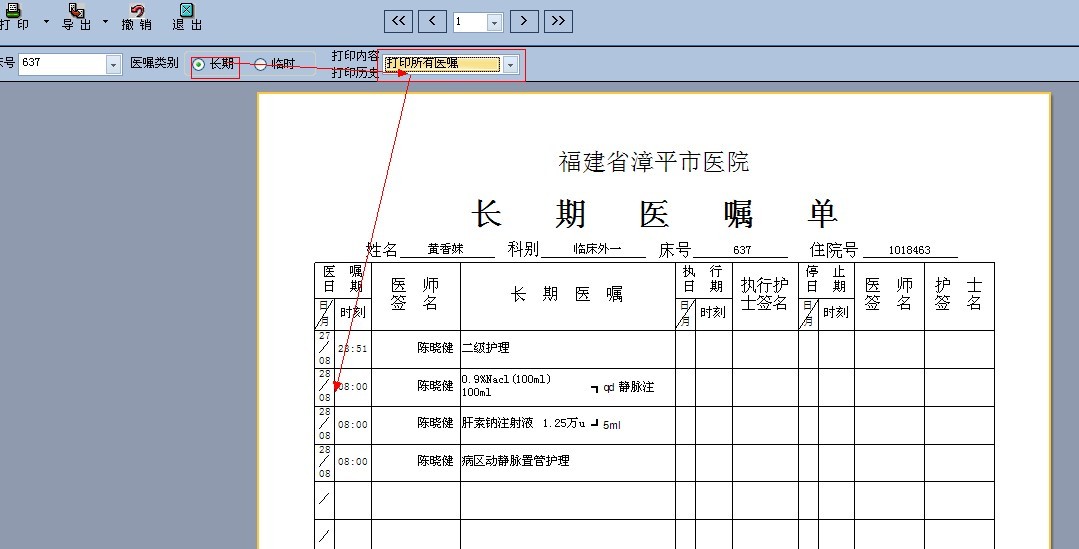Screen dimensions: 1079x549
Task: Click the printer icon (打印)
Action: (x=13, y=10)
